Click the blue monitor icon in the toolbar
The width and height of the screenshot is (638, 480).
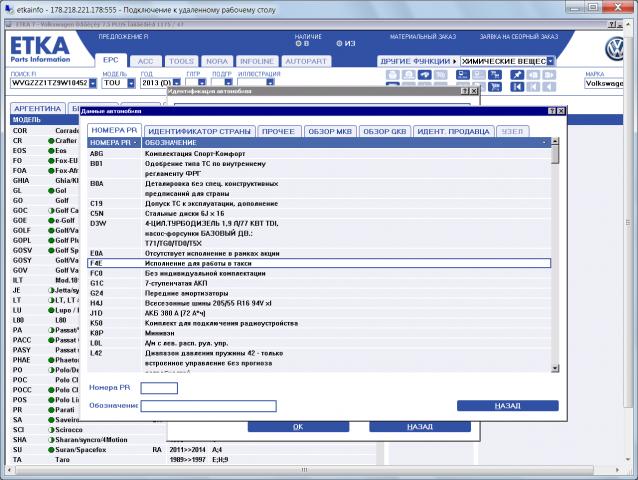point(463,75)
